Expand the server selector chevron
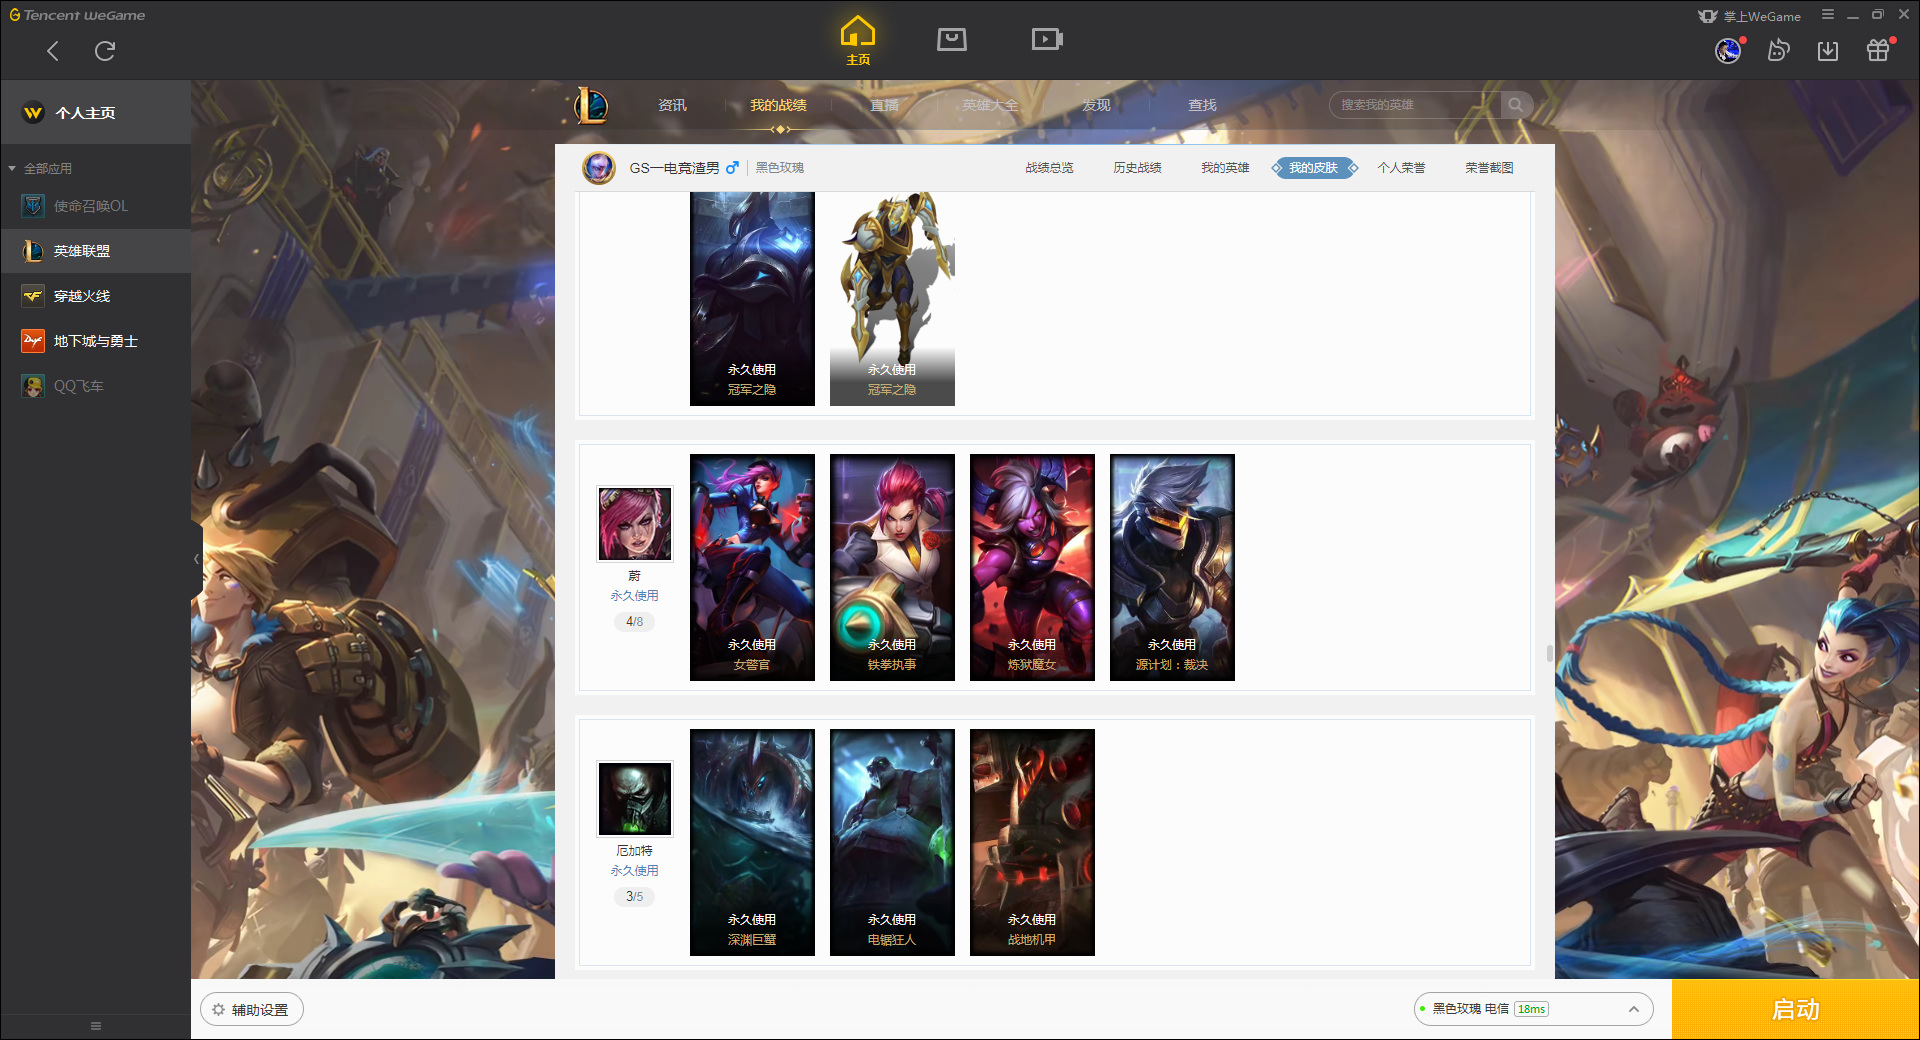This screenshot has height=1040, width=1920. (x=1633, y=1009)
